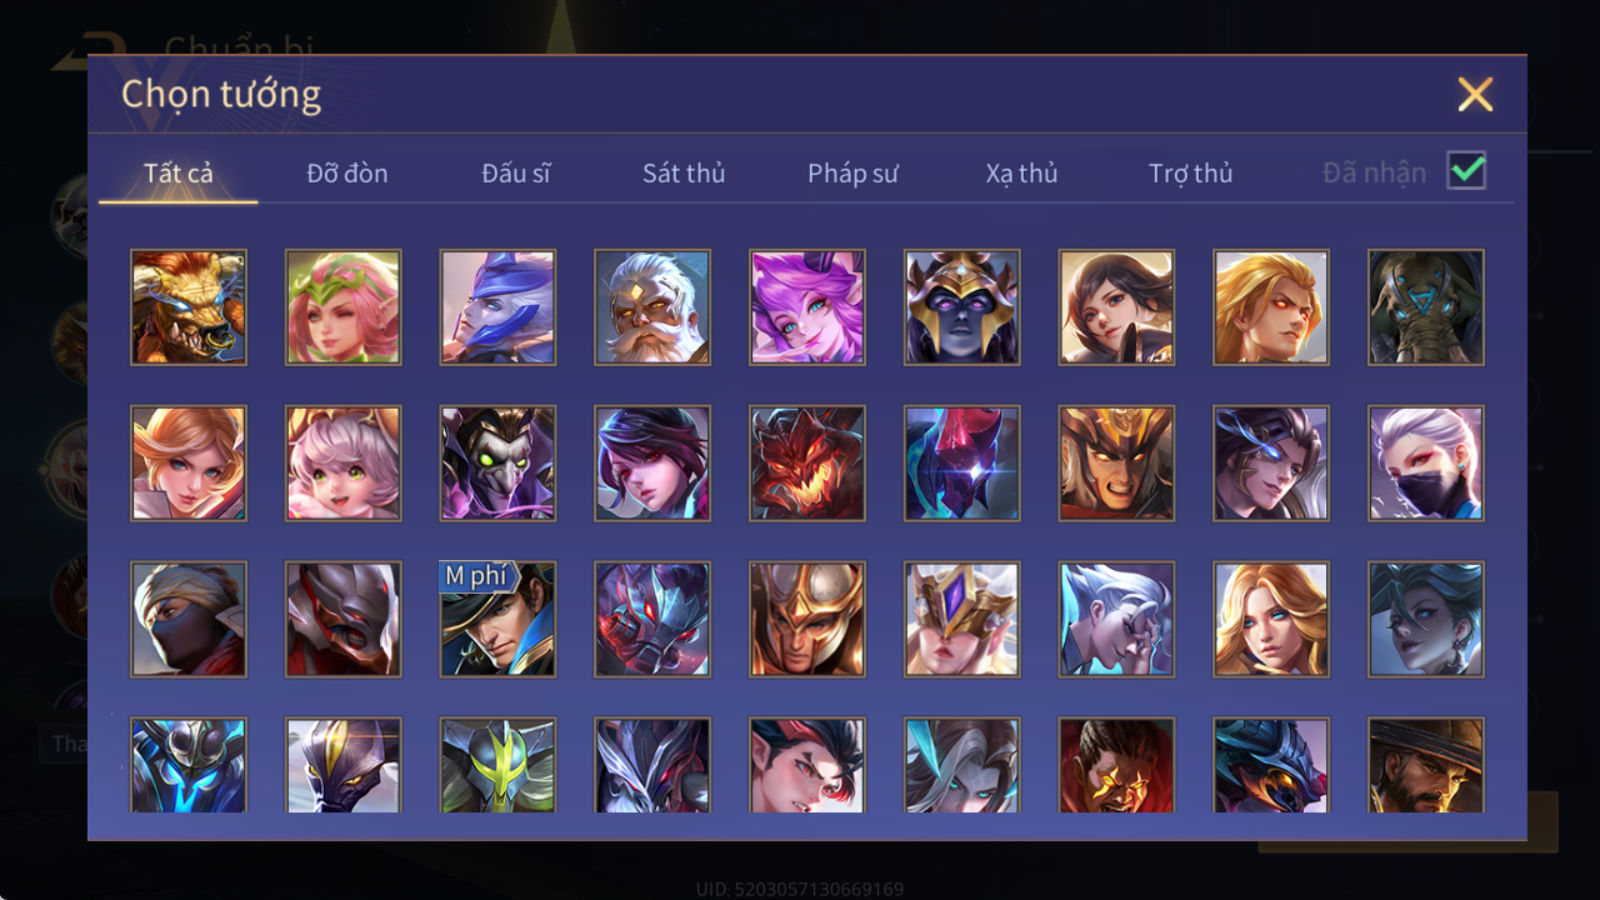Open the 'Sát thủ' tab

click(x=684, y=173)
